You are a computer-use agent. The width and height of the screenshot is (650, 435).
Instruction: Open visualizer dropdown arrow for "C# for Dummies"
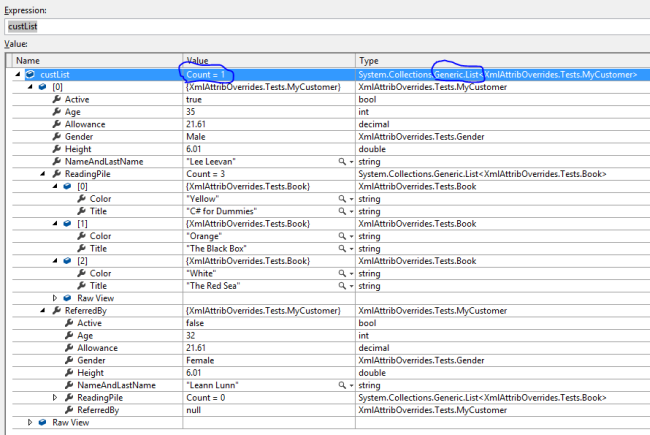point(351,211)
